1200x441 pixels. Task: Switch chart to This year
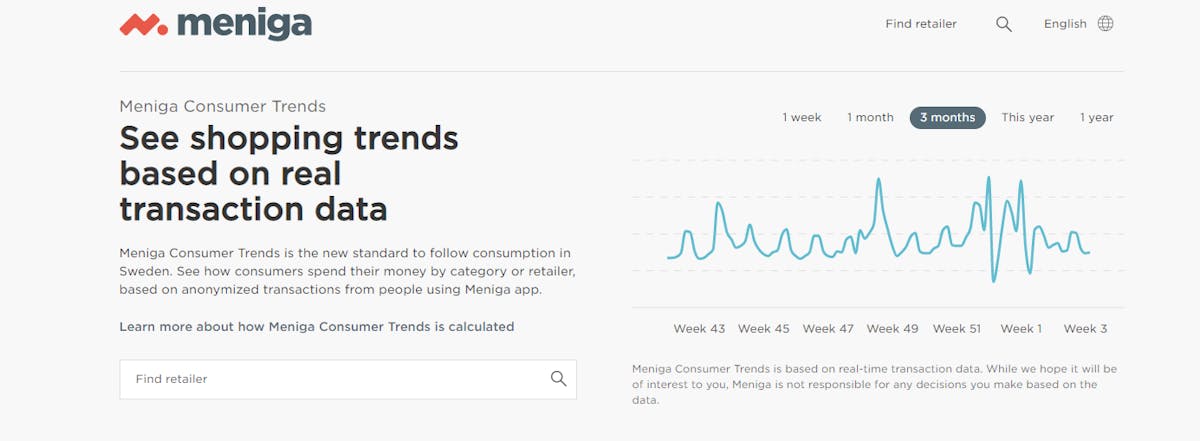[x=1028, y=118]
